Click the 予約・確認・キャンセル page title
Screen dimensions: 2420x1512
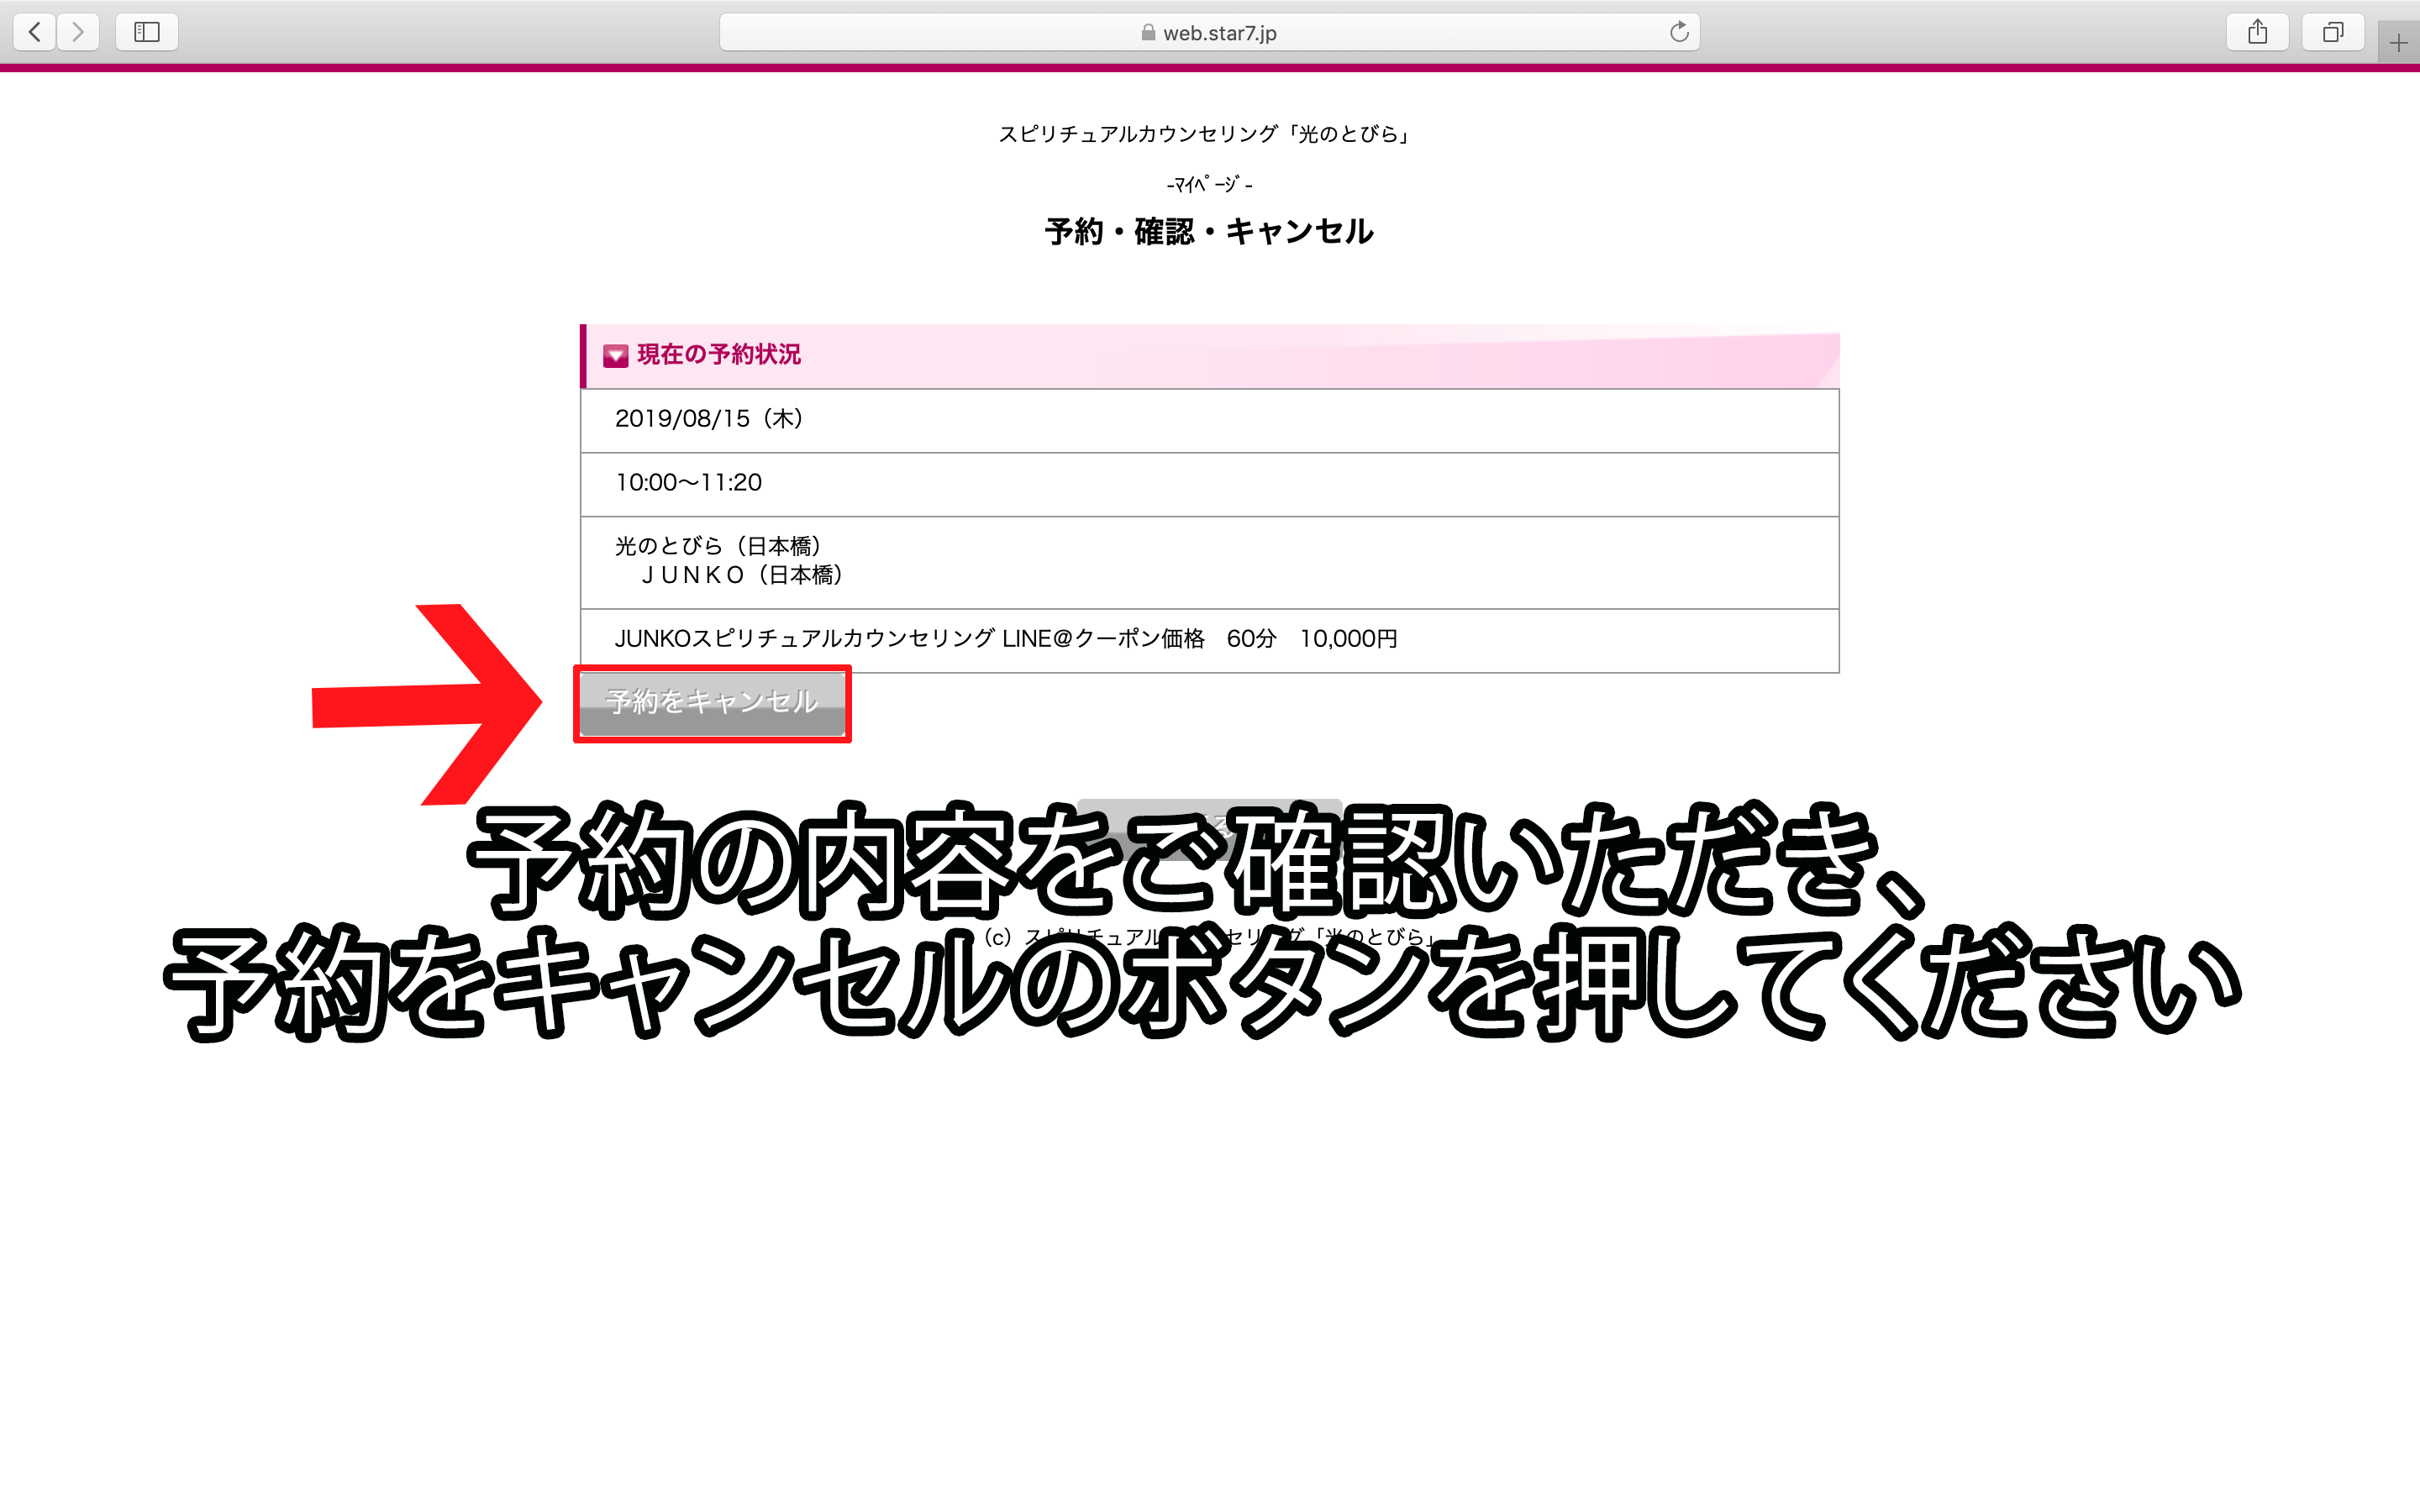1209,231
